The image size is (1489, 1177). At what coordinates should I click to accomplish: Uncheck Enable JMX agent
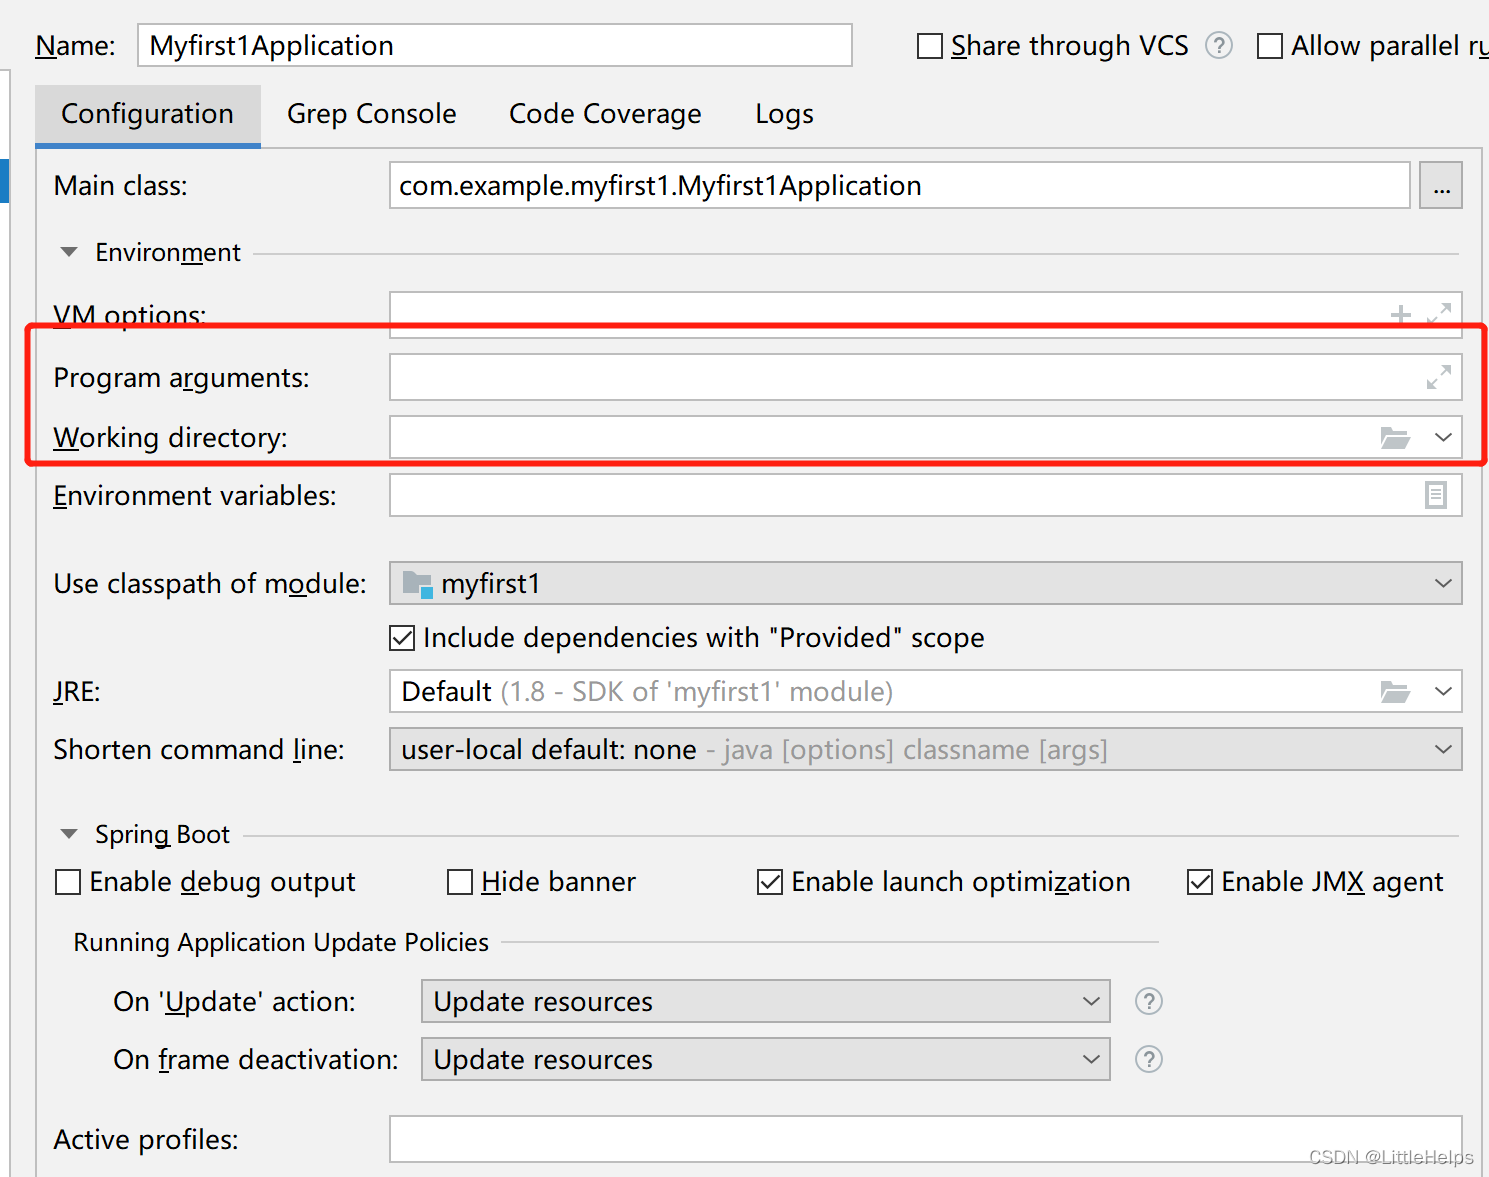click(x=1199, y=882)
